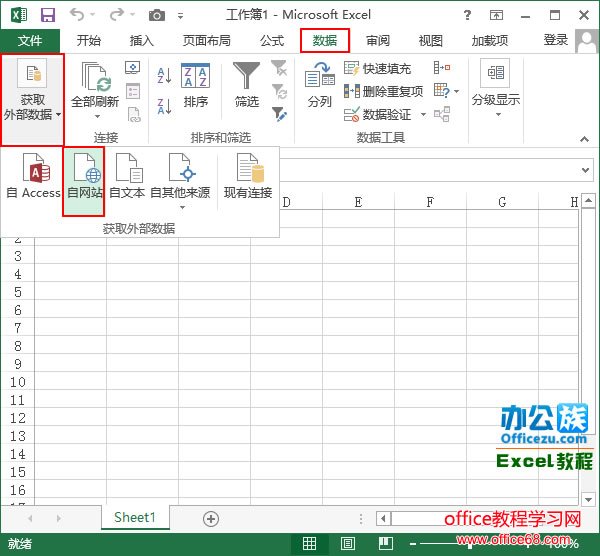This screenshot has height=556, width=600.
Task: Switch to the 页面布局 tab
Action: 207,41
